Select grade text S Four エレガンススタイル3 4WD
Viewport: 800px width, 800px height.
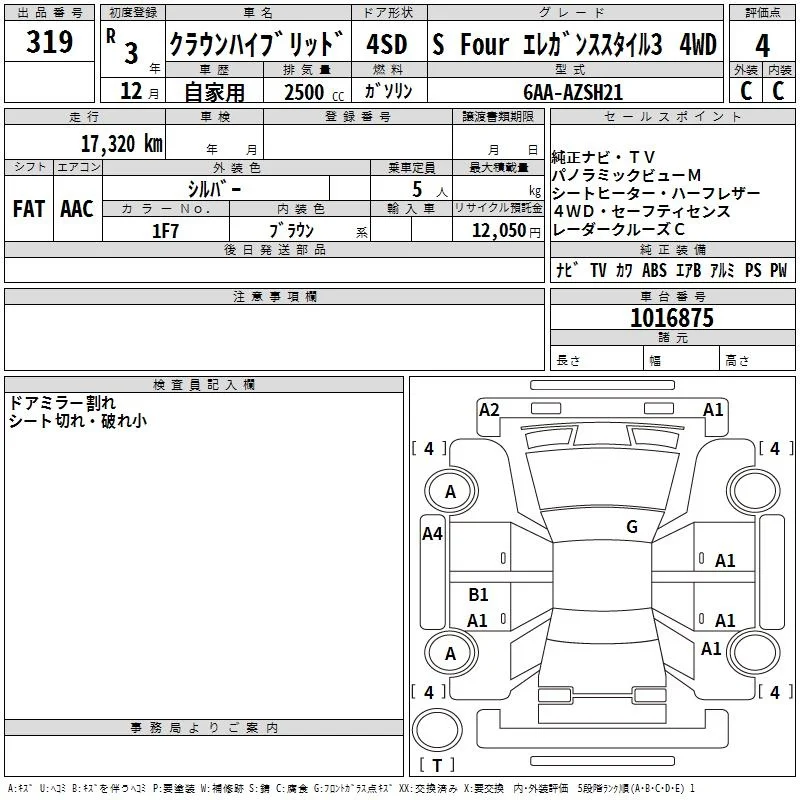click(x=574, y=44)
